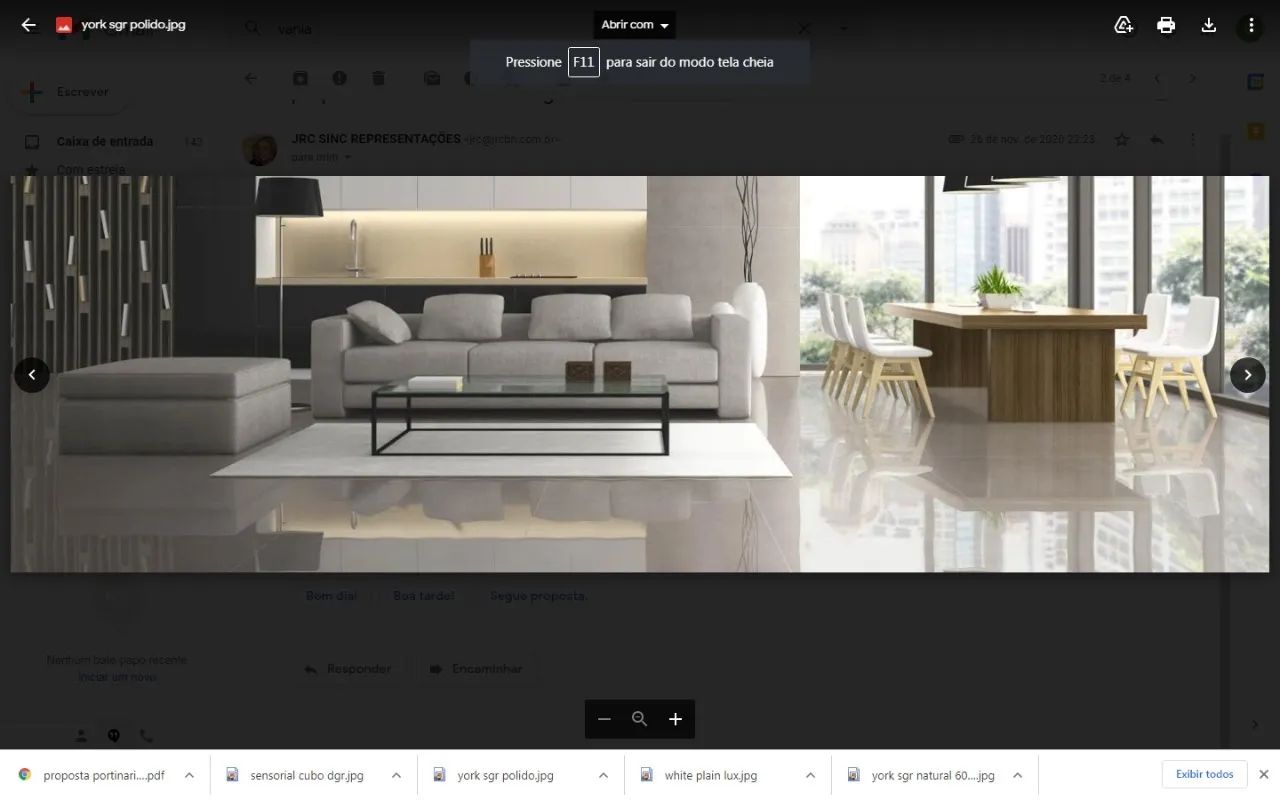Download the previewed image

coord(1208,25)
